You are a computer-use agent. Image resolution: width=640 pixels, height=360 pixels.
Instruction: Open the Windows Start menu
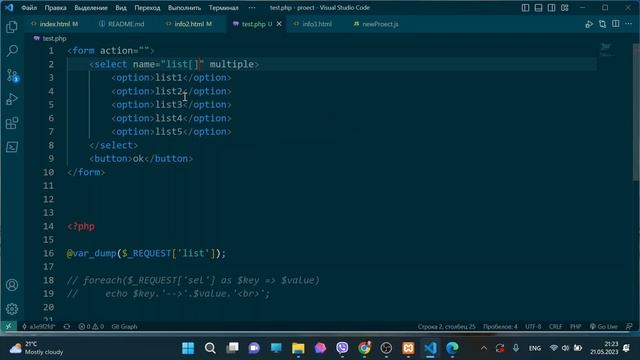coord(188,348)
